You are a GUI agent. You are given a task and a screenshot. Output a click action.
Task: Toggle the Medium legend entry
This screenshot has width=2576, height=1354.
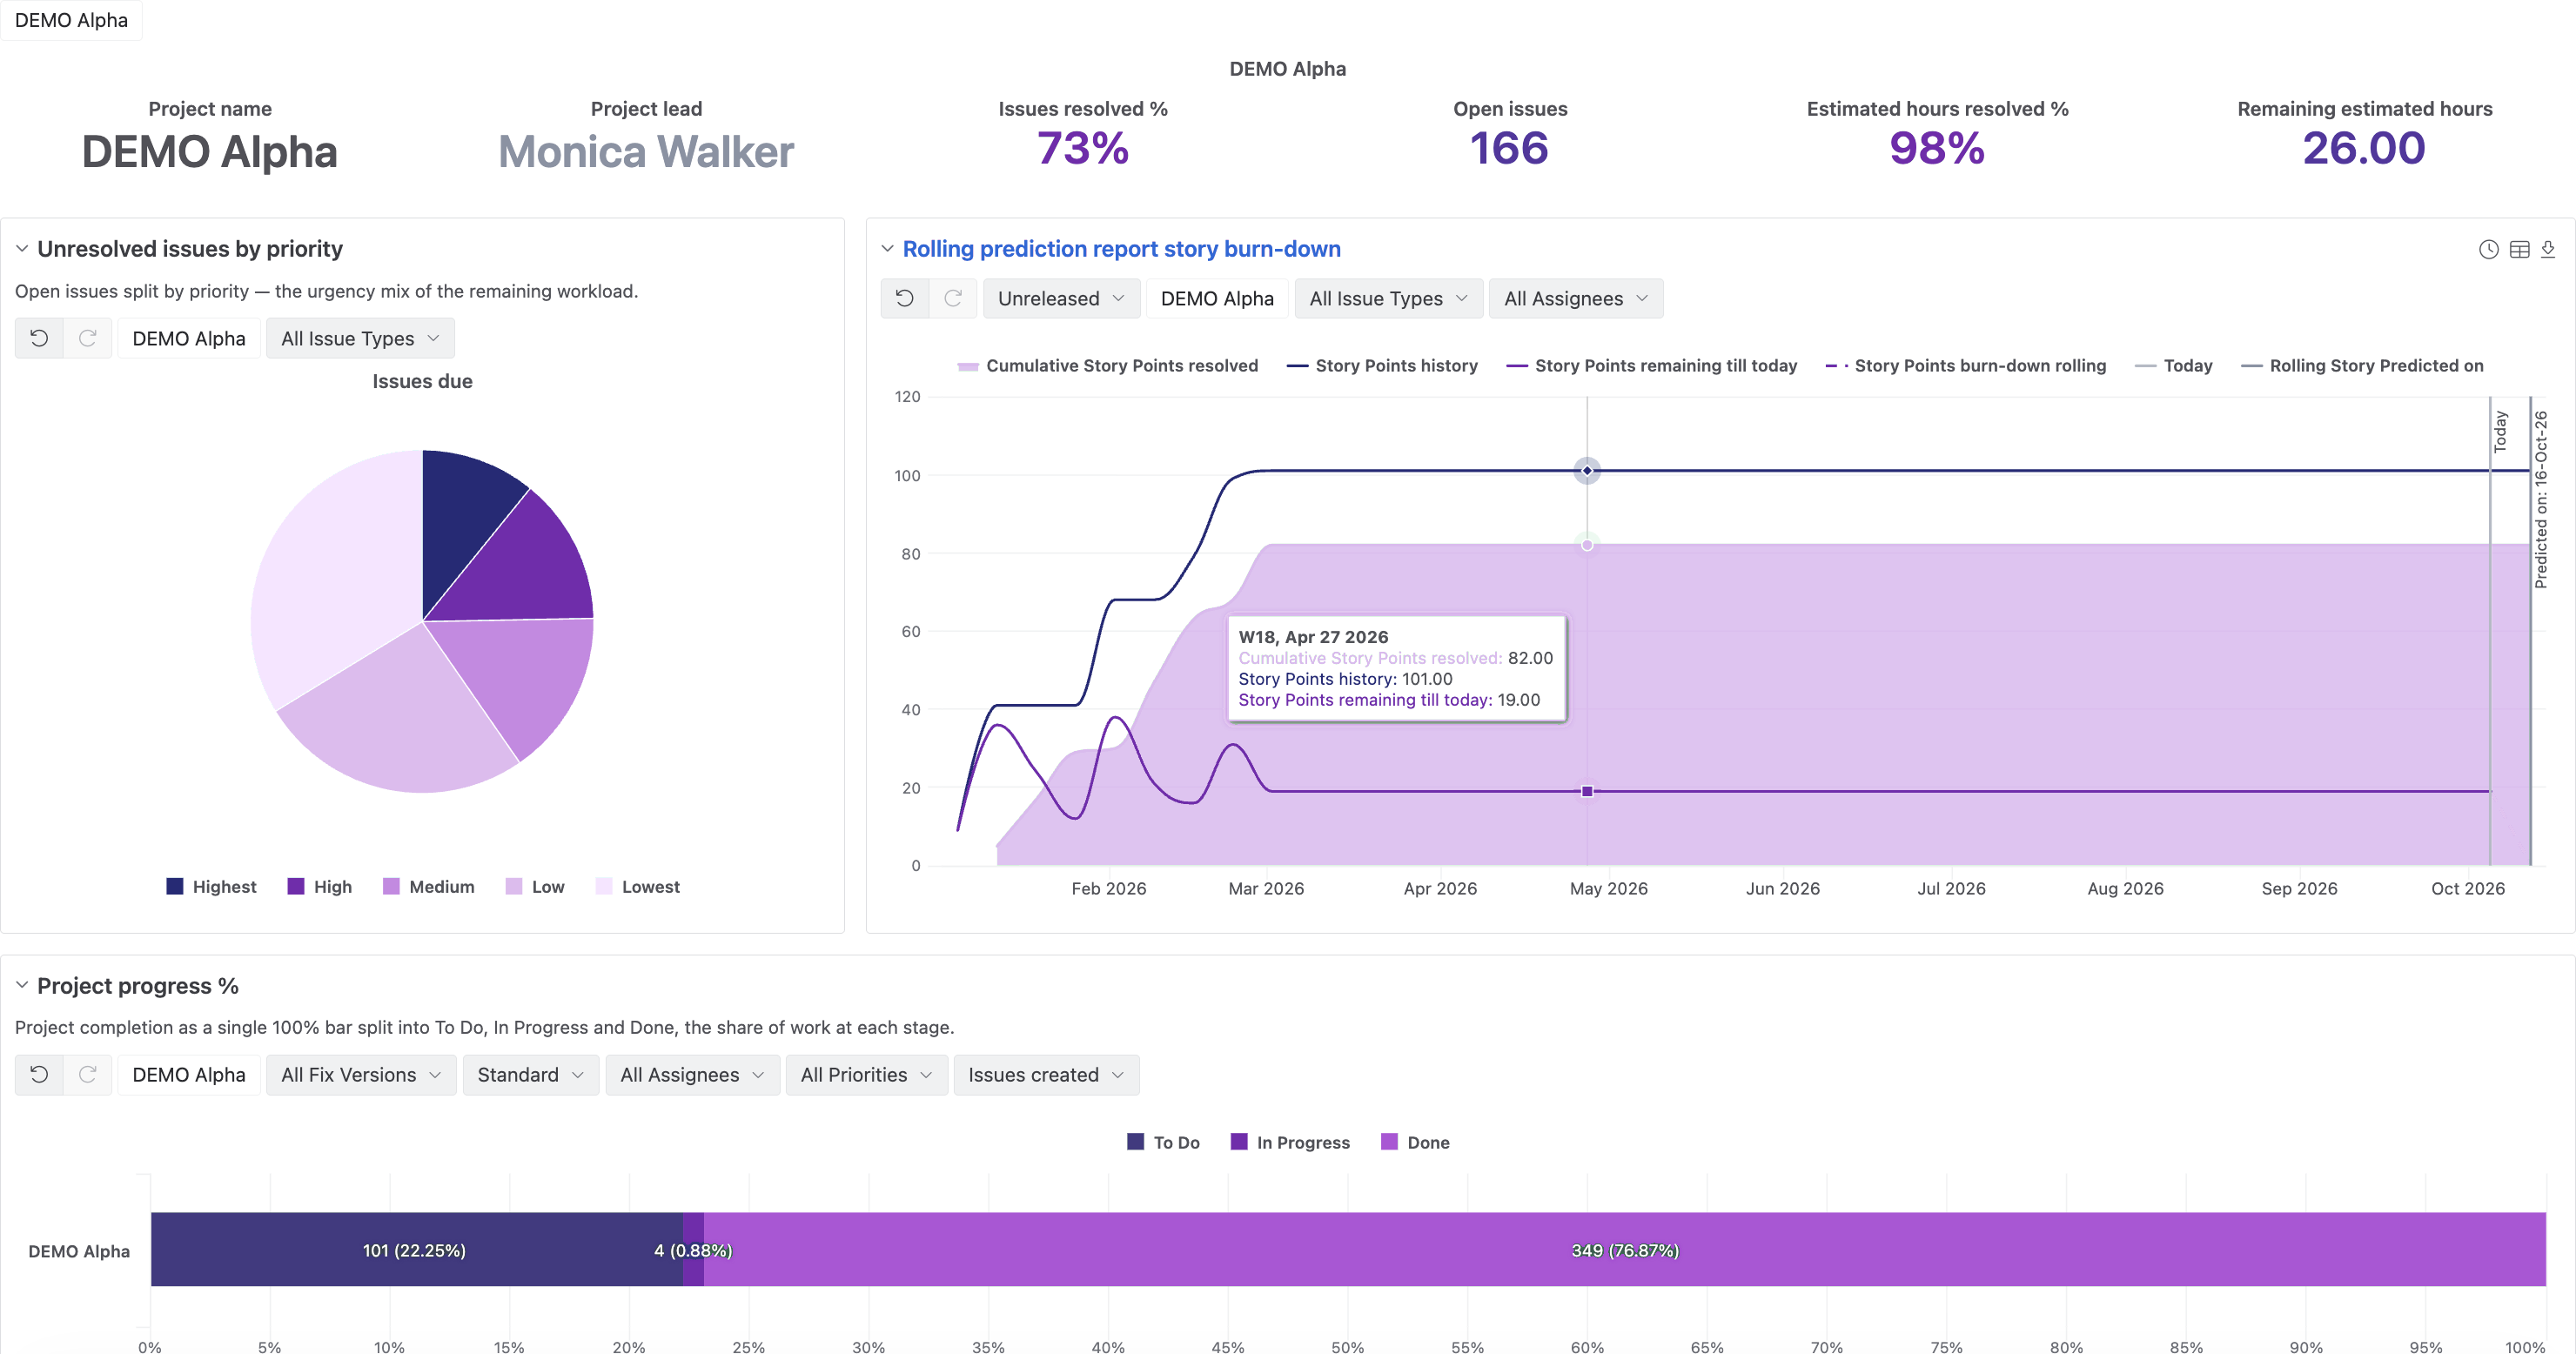[429, 886]
